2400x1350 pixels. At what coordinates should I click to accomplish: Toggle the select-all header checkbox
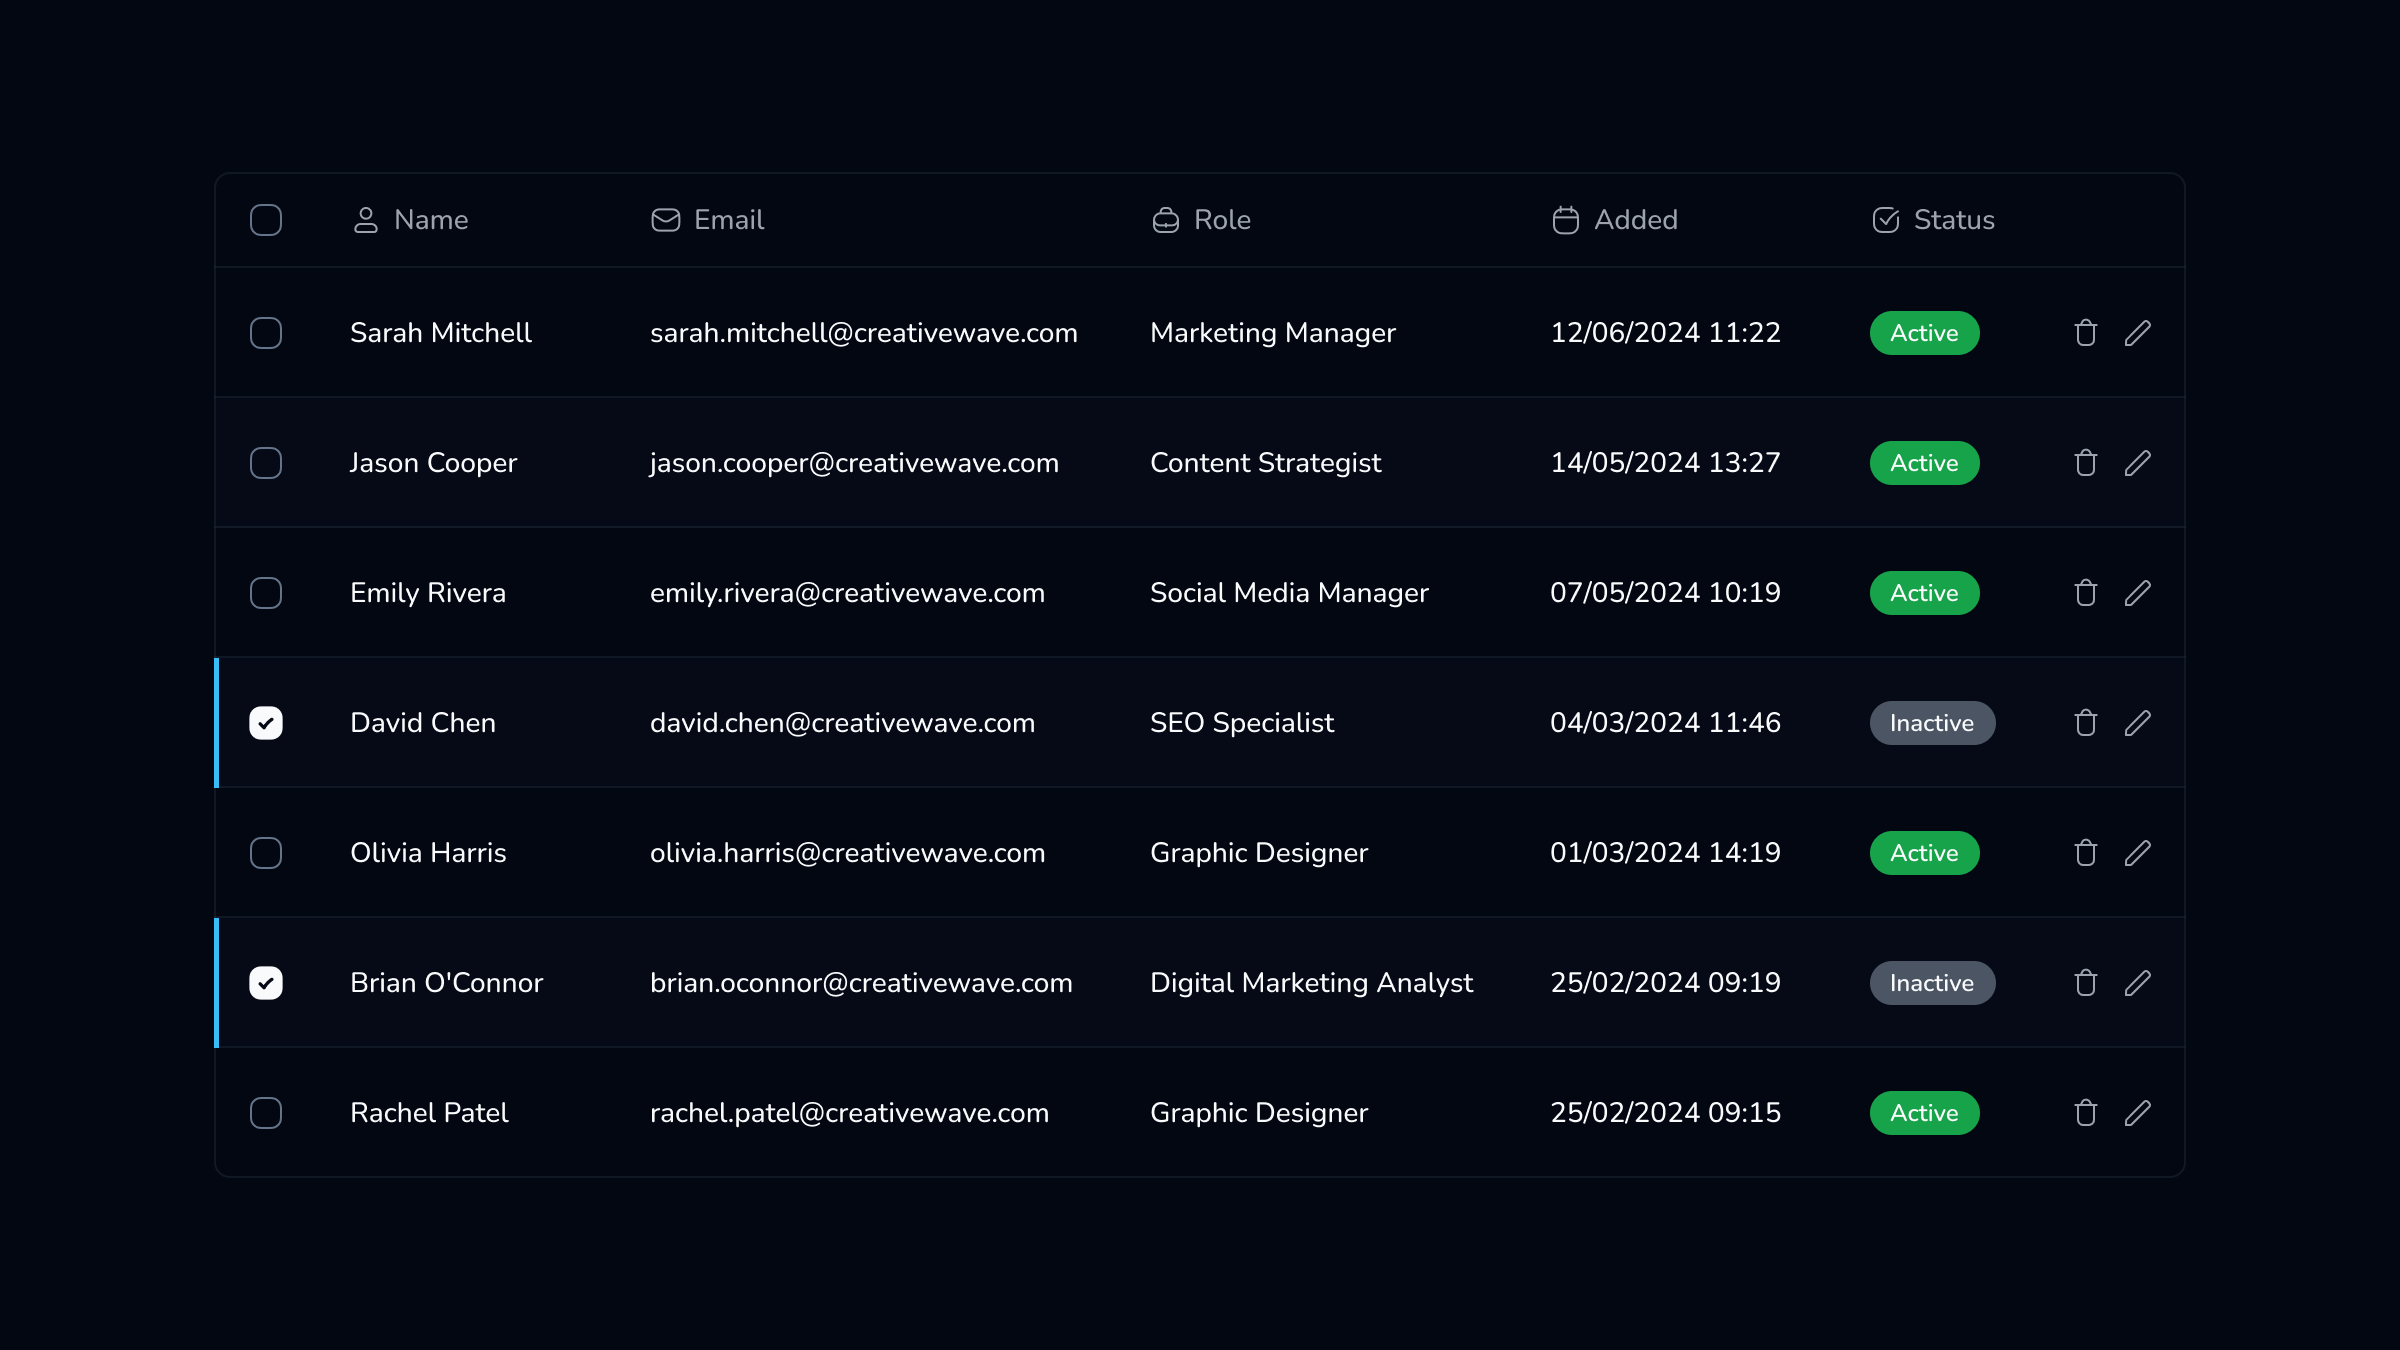point(266,220)
